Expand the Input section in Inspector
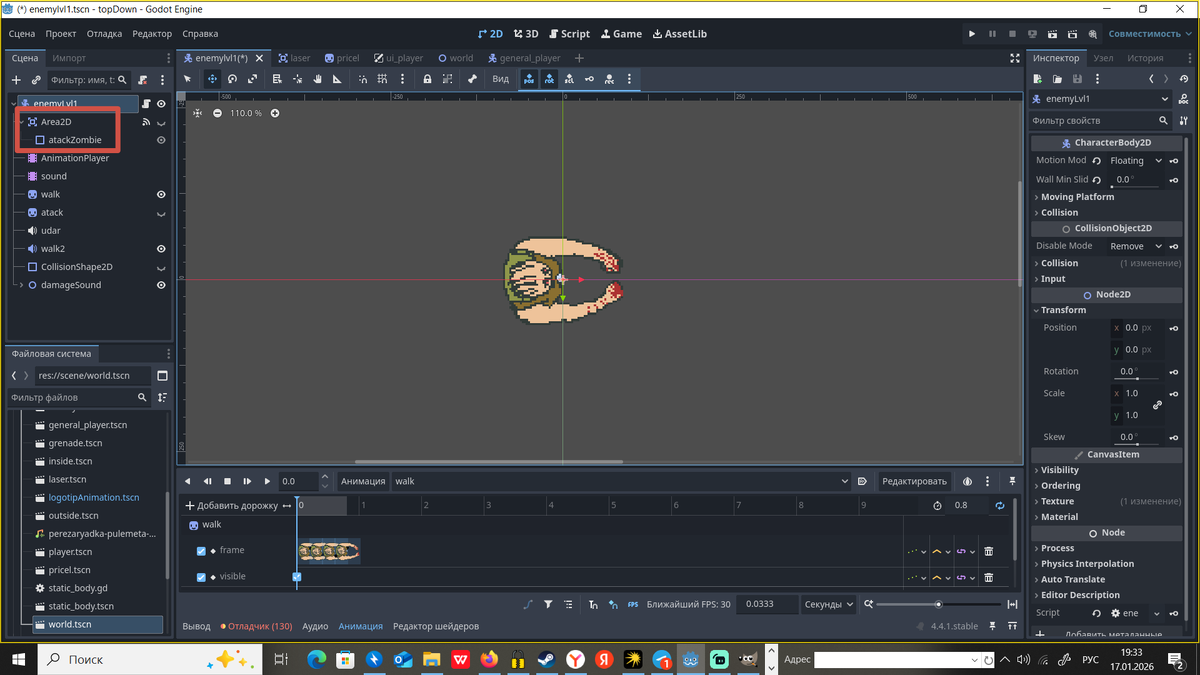The width and height of the screenshot is (1200, 675). pyautogui.click(x=1053, y=279)
